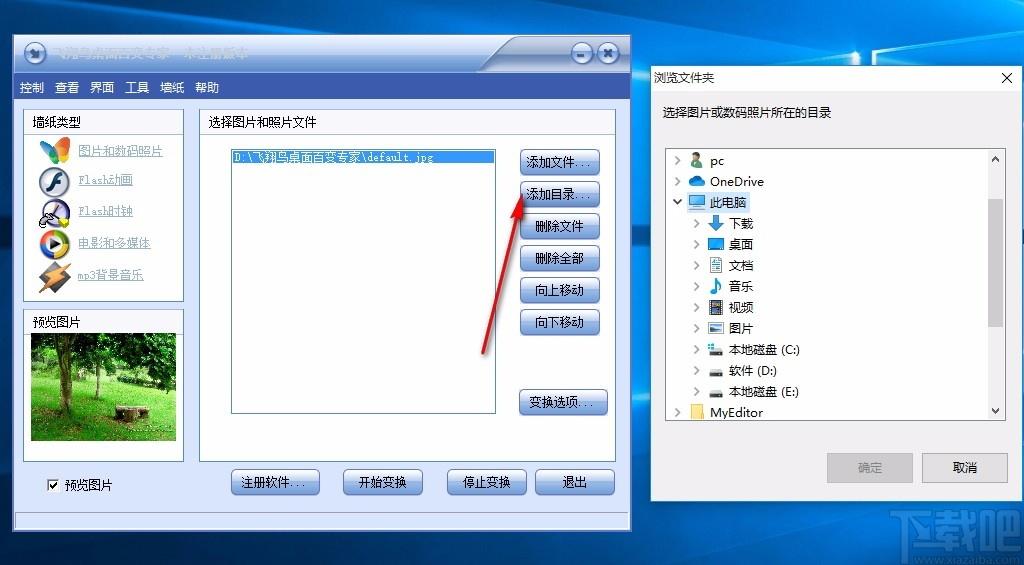The height and width of the screenshot is (565, 1024).
Task: Click the app logo icon in title bar
Action: click(x=35, y=53)
